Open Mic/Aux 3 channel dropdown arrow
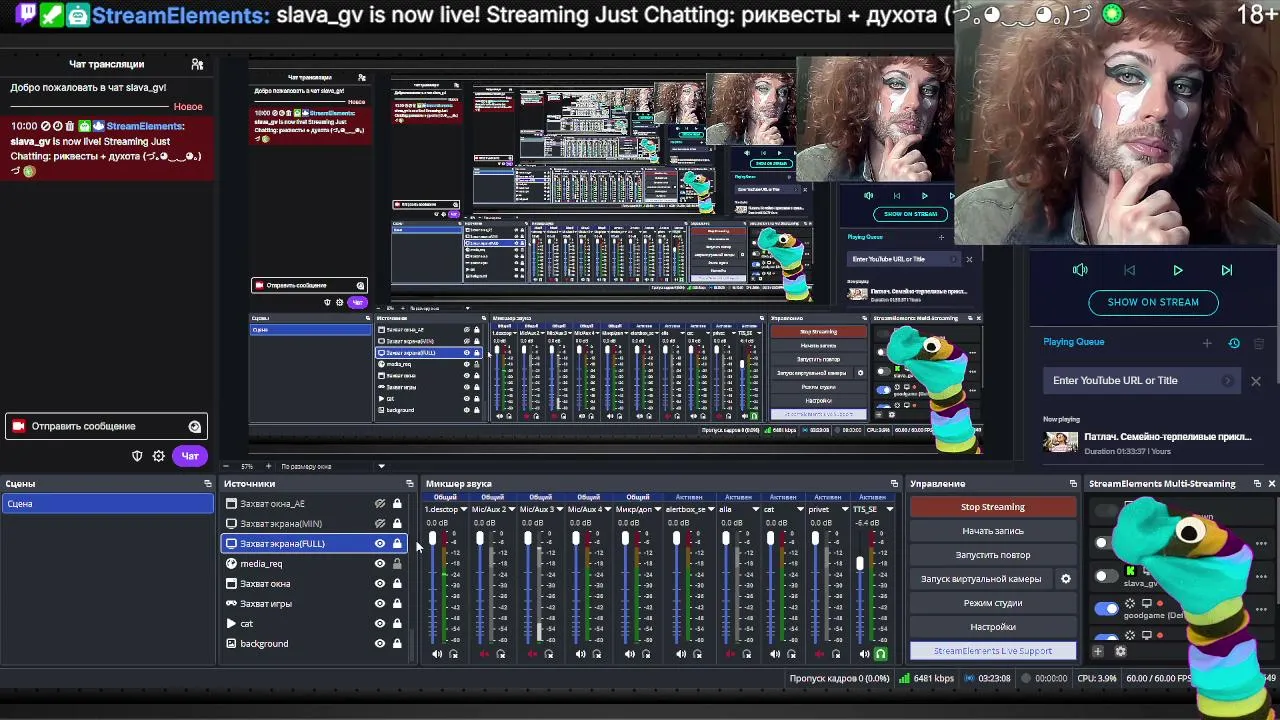The width and height of the screenshot is (1280, 720). [560, 510]
